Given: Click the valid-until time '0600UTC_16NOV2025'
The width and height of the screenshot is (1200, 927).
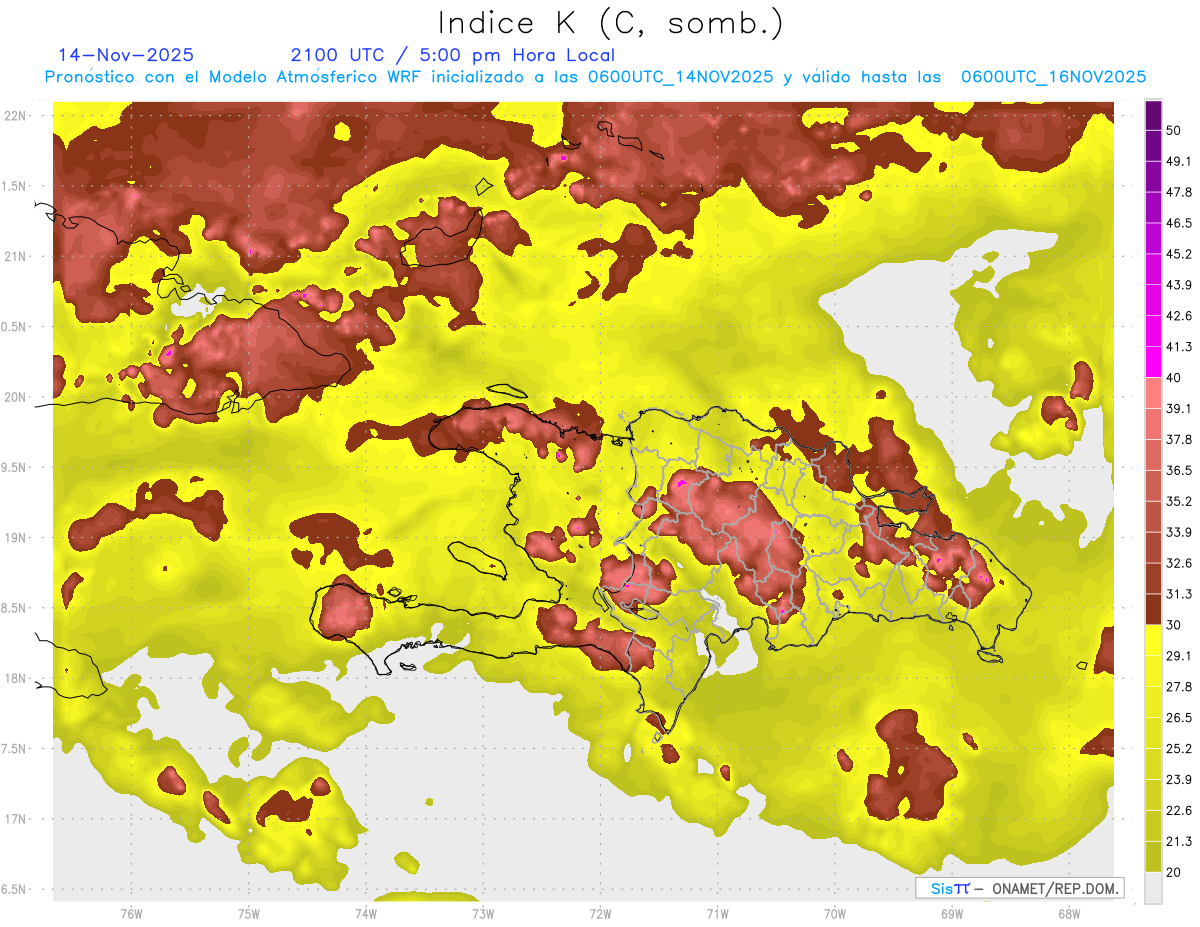Looking at the screenshot, I should pos(1053,77).
